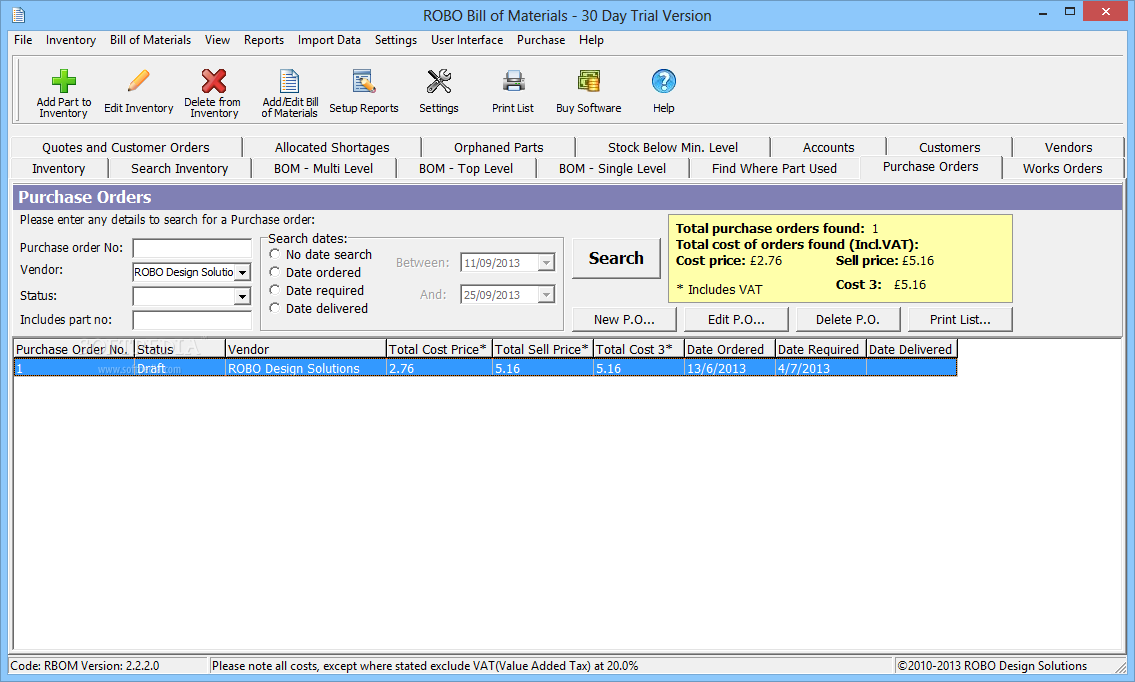The height and width of the screenshot is (682, 1135).
Task: Switch to the Vendors tab
Action: (1068, 147)
